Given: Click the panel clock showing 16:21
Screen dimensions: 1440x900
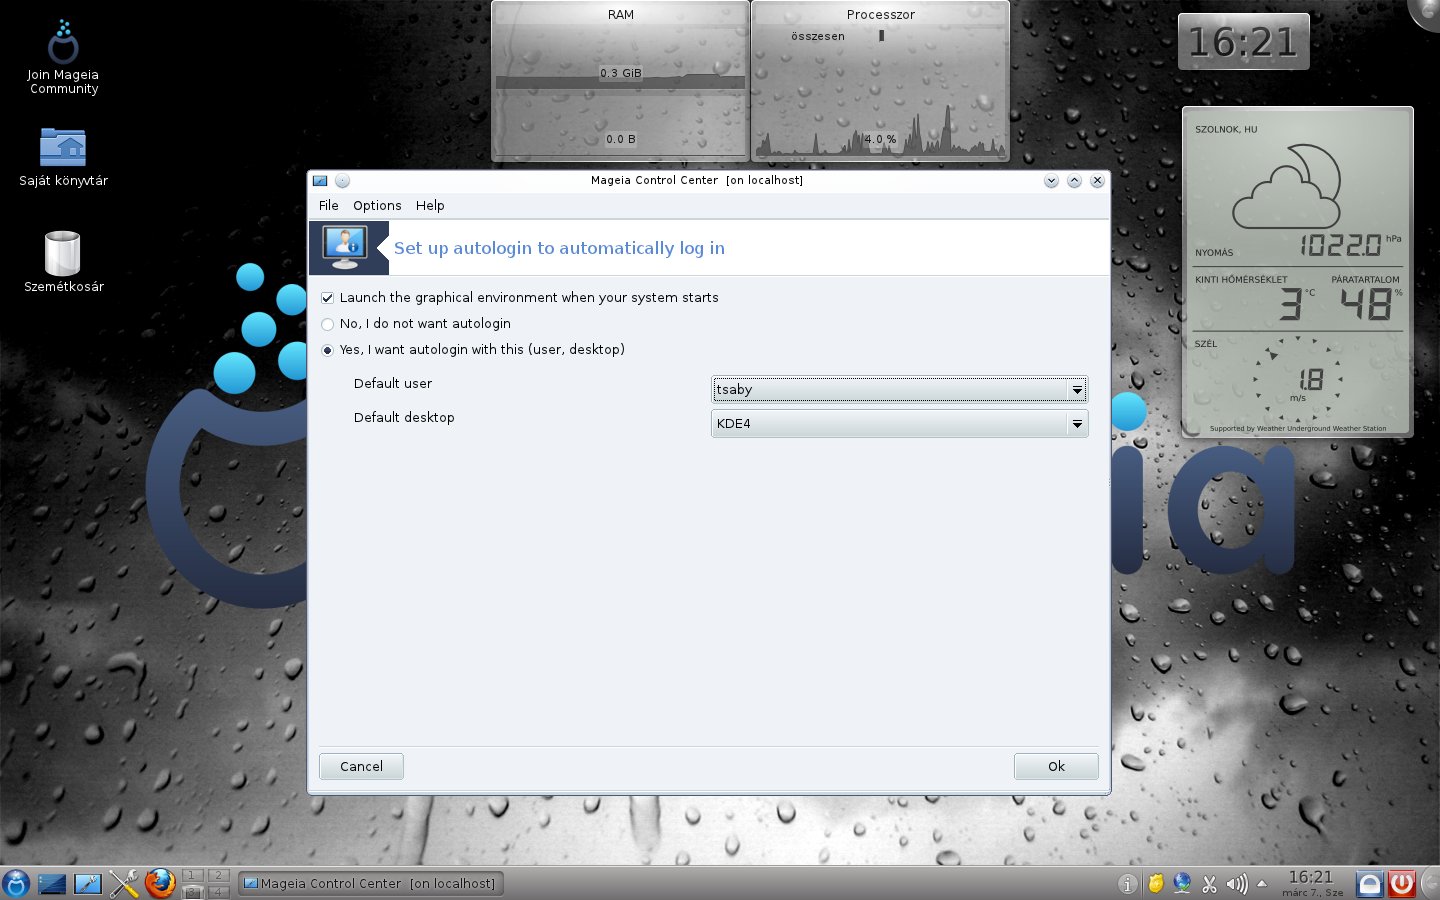Looking at the screenshot, I should tap(1311, 883).
